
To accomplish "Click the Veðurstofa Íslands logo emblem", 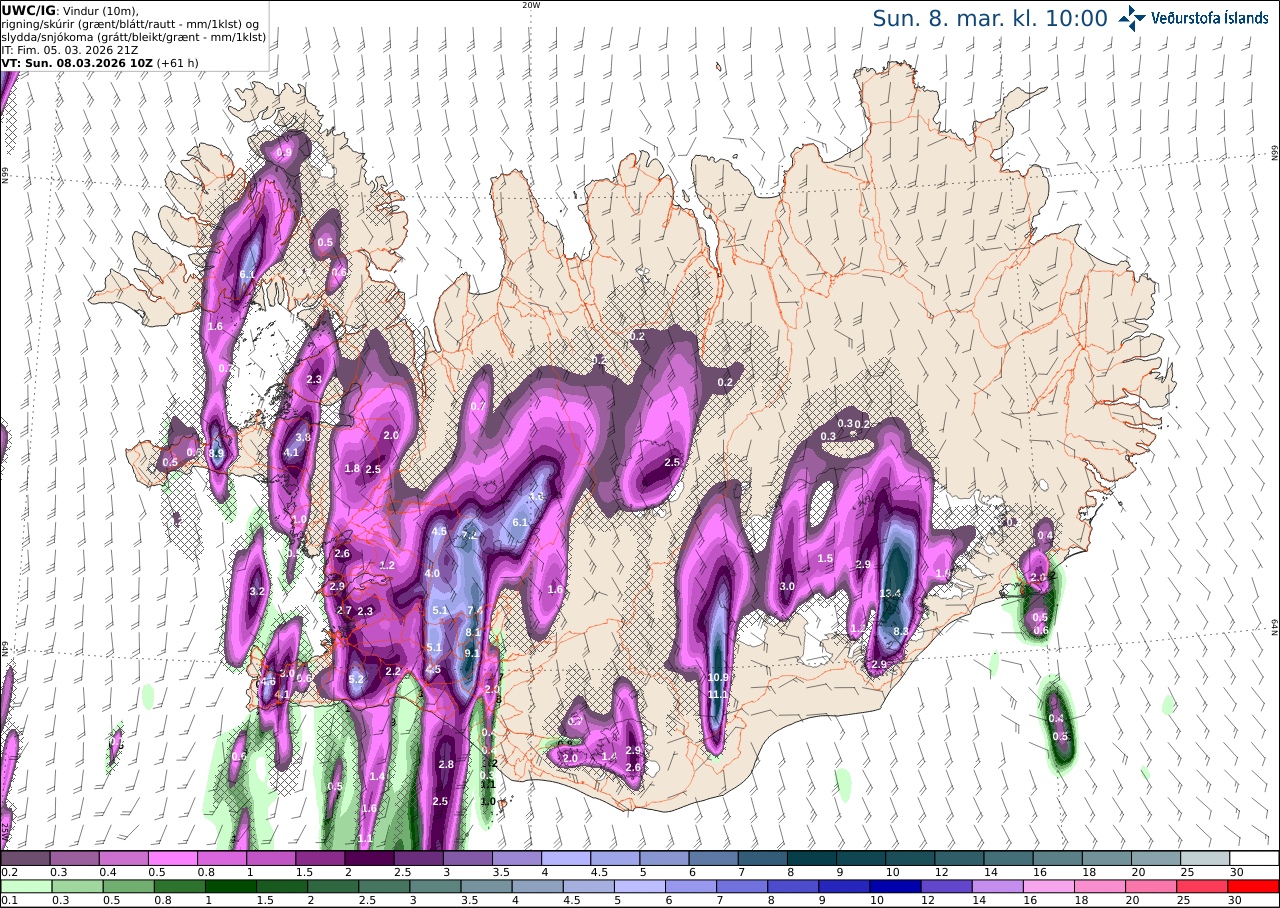I will pyautogui.click(x=1132, y=18).
